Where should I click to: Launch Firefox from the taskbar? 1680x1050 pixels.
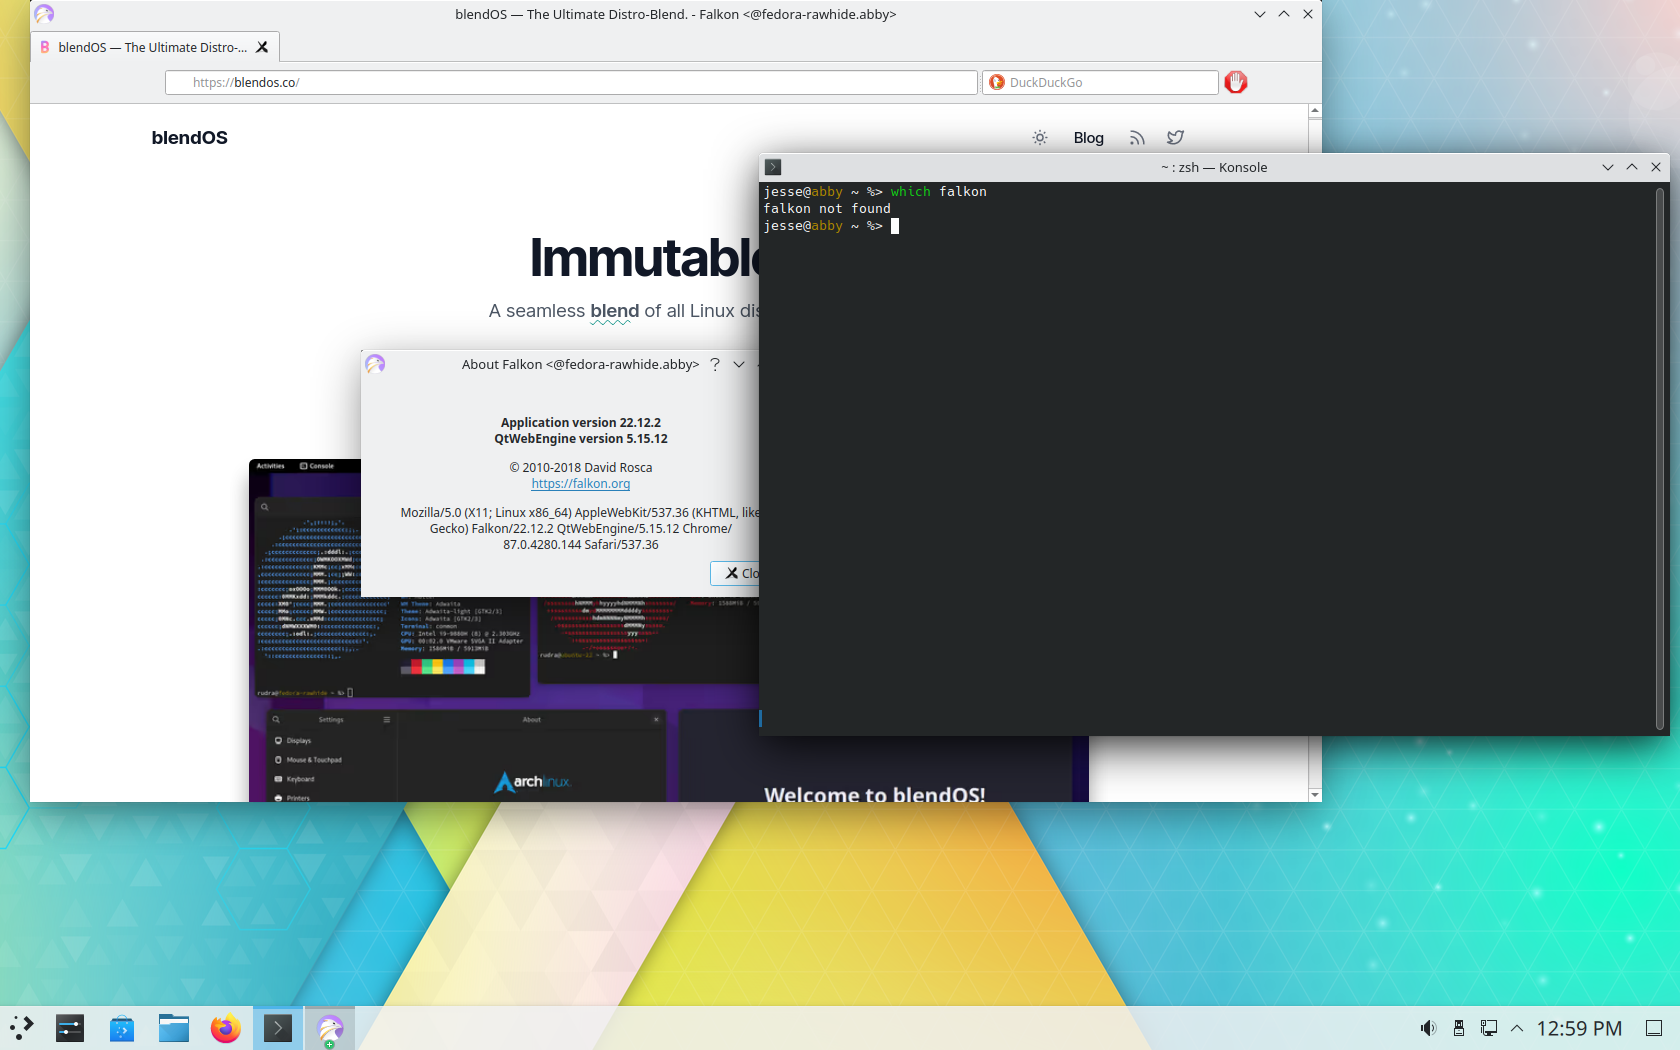pyautogui.click(x=226, y=1027)
